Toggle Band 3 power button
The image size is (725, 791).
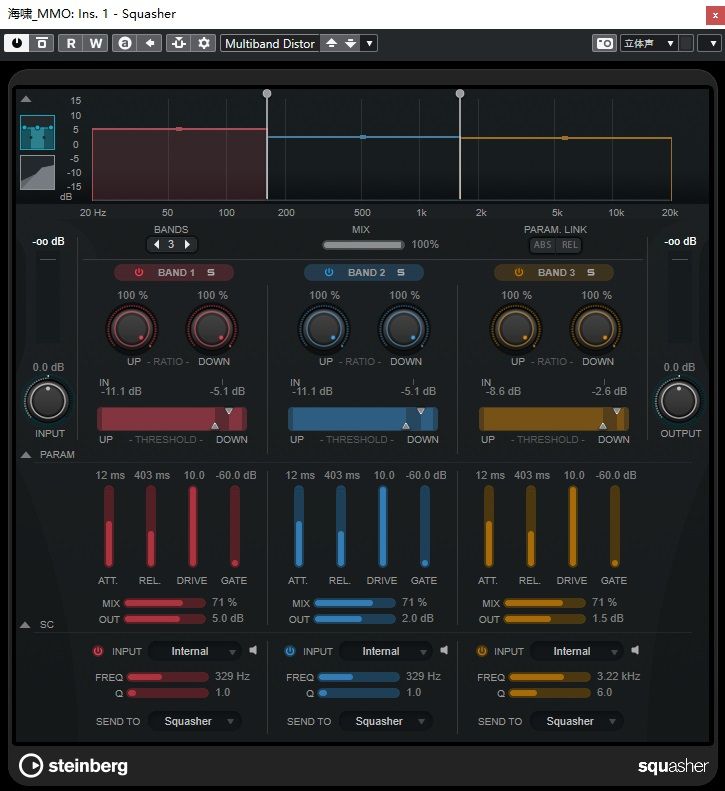point(519,272)
